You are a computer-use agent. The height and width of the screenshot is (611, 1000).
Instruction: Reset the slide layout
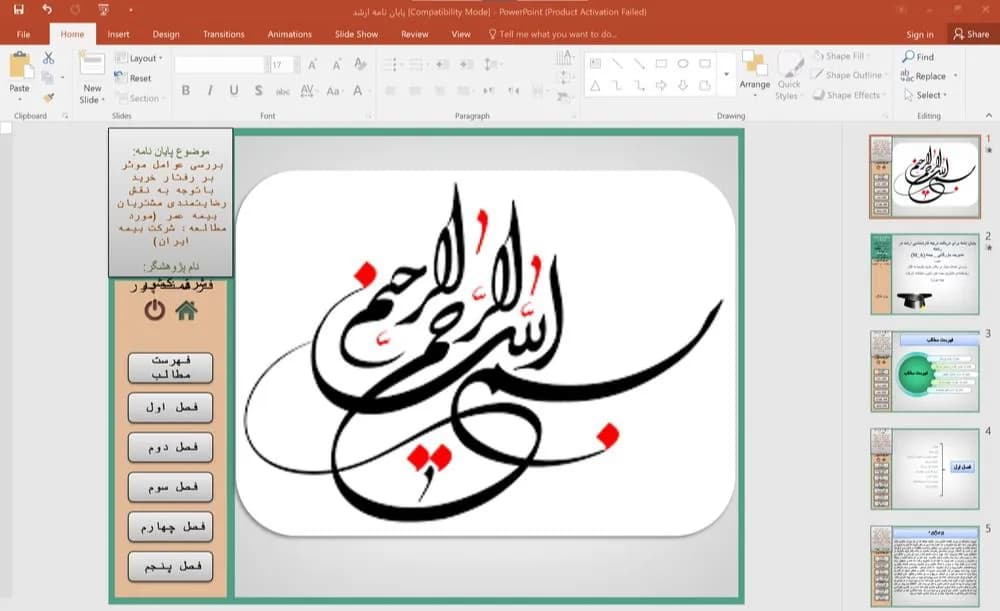[133, 78]
